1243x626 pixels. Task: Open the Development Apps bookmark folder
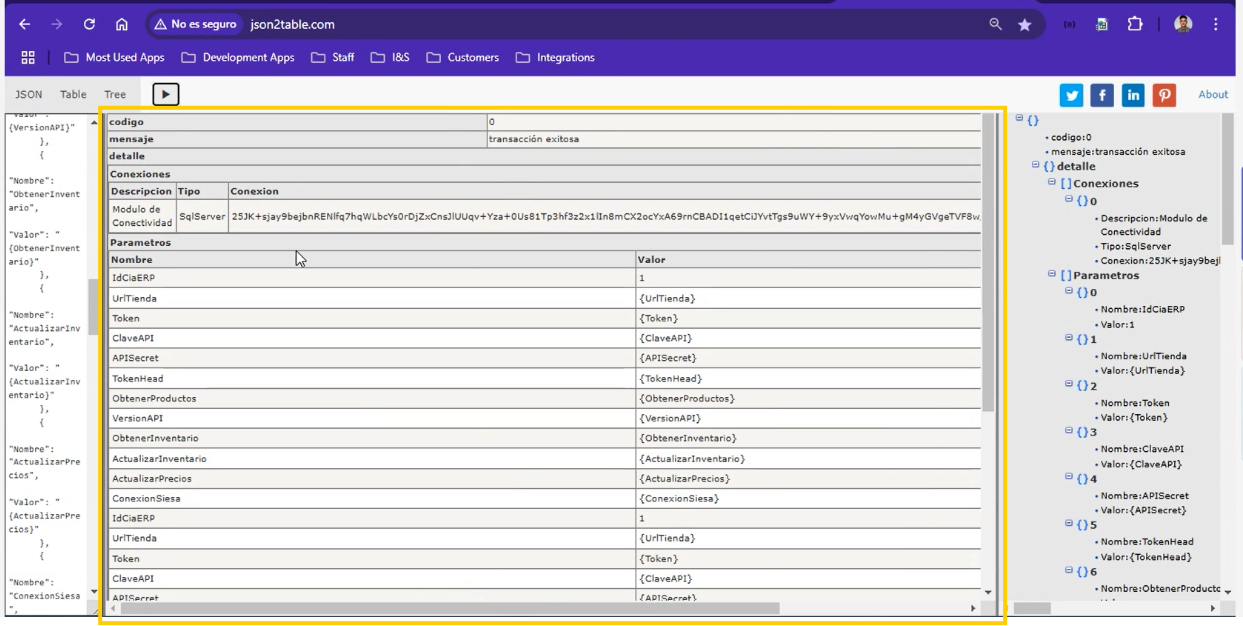(x=238, y=57)
